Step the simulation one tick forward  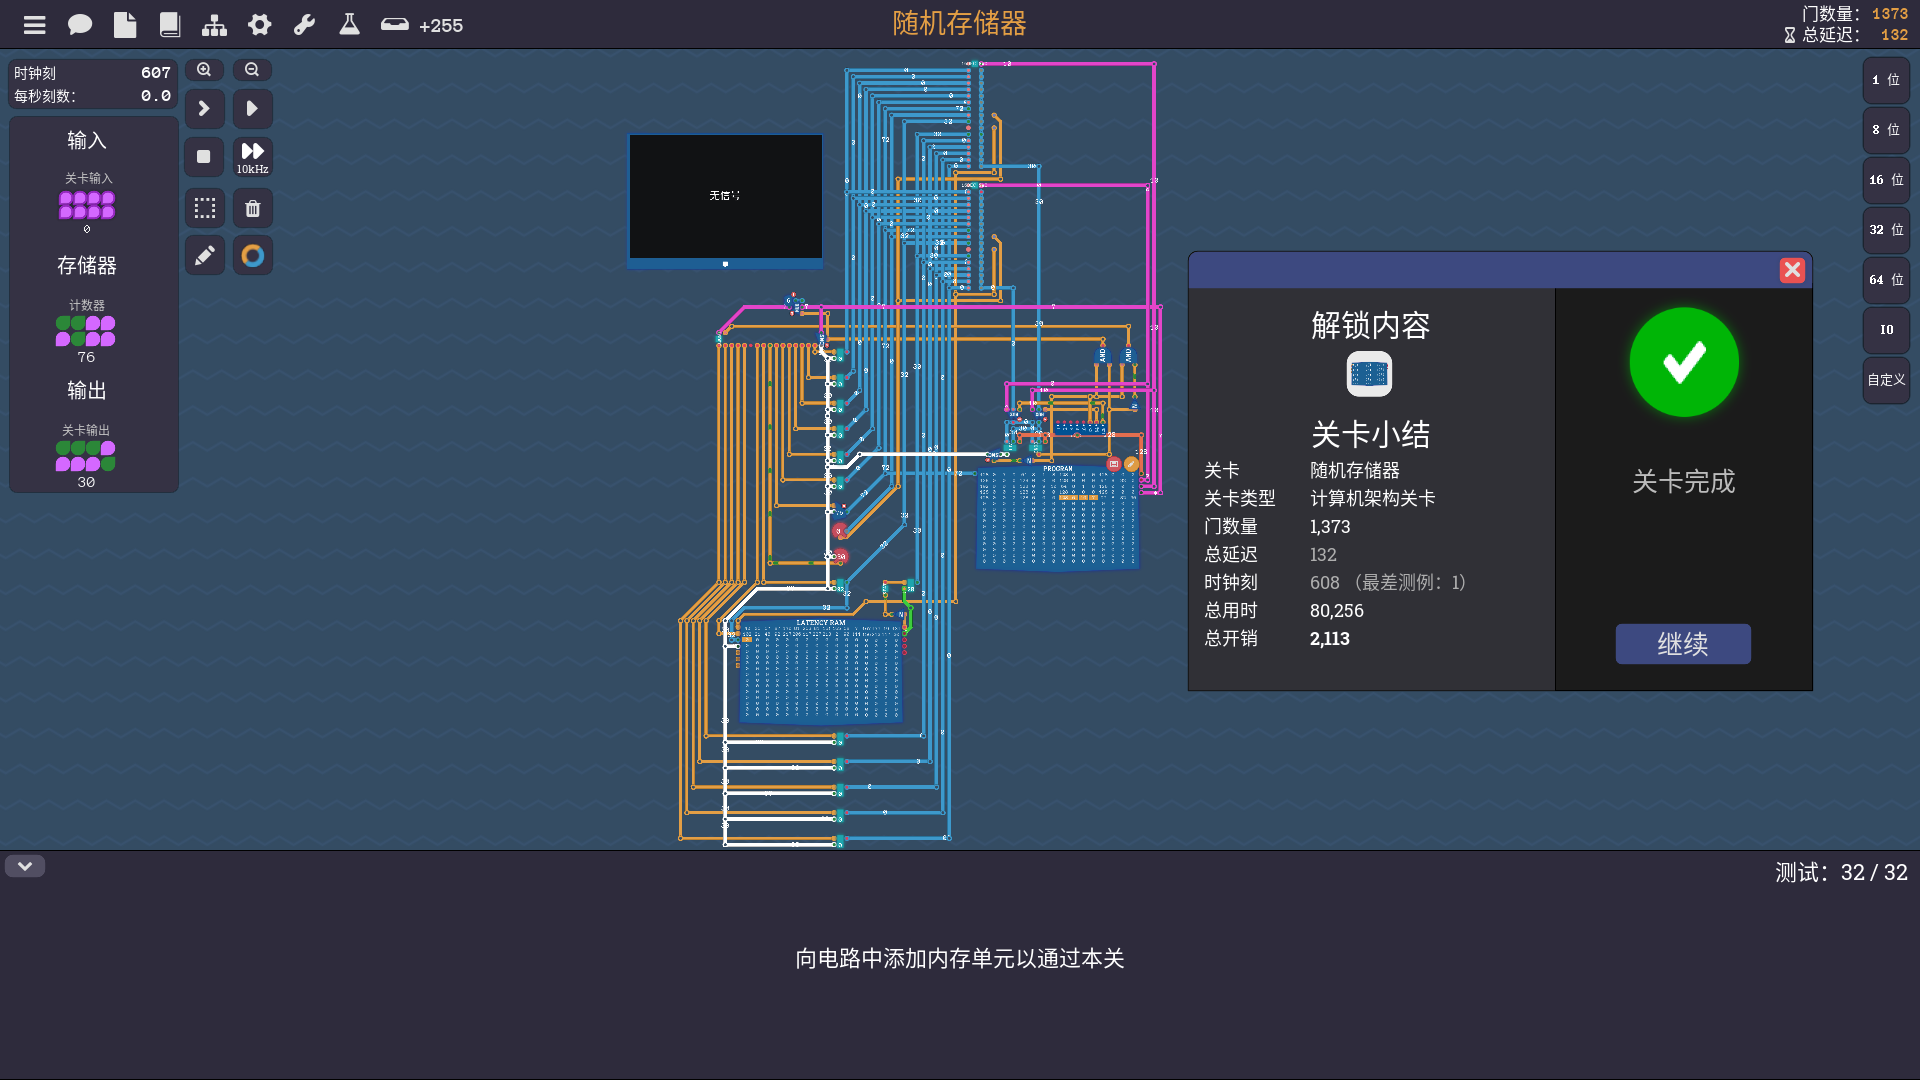[x=204, y=109]
